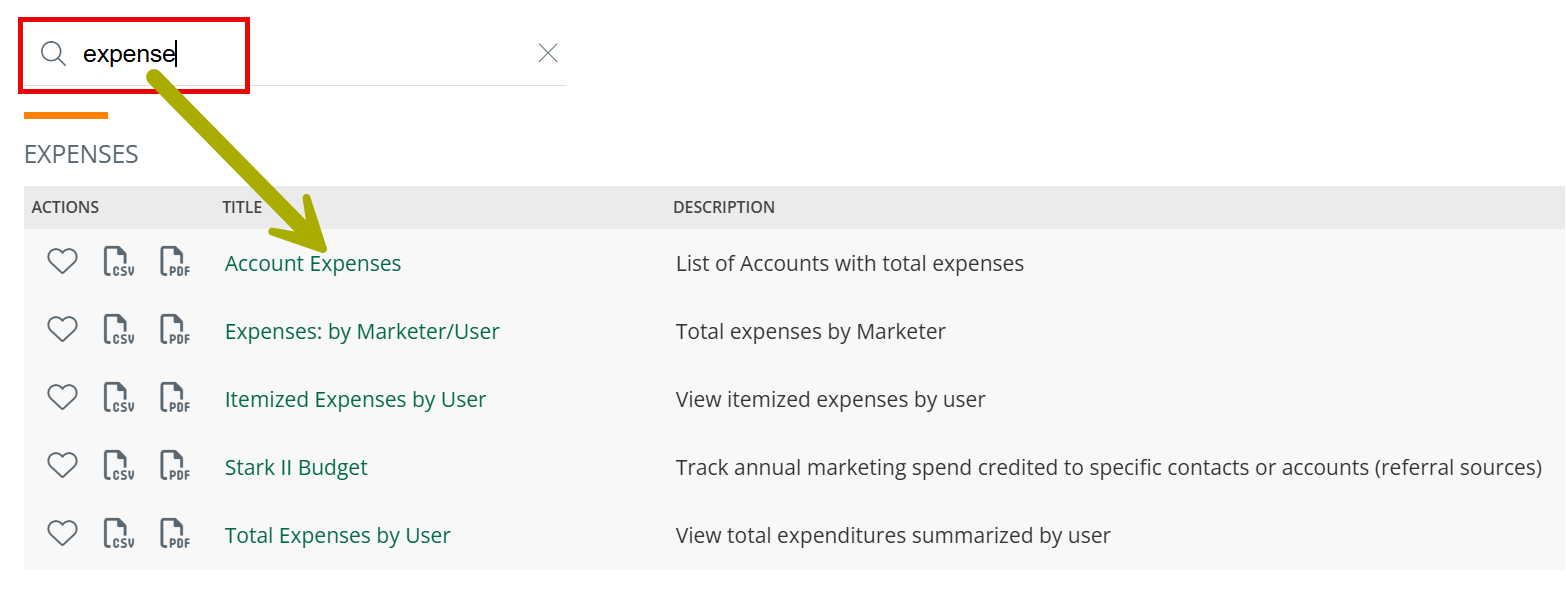The image size is (1566, 590).
Task: Mark Stark II Budget as favorite
Action: pos(63,466)
